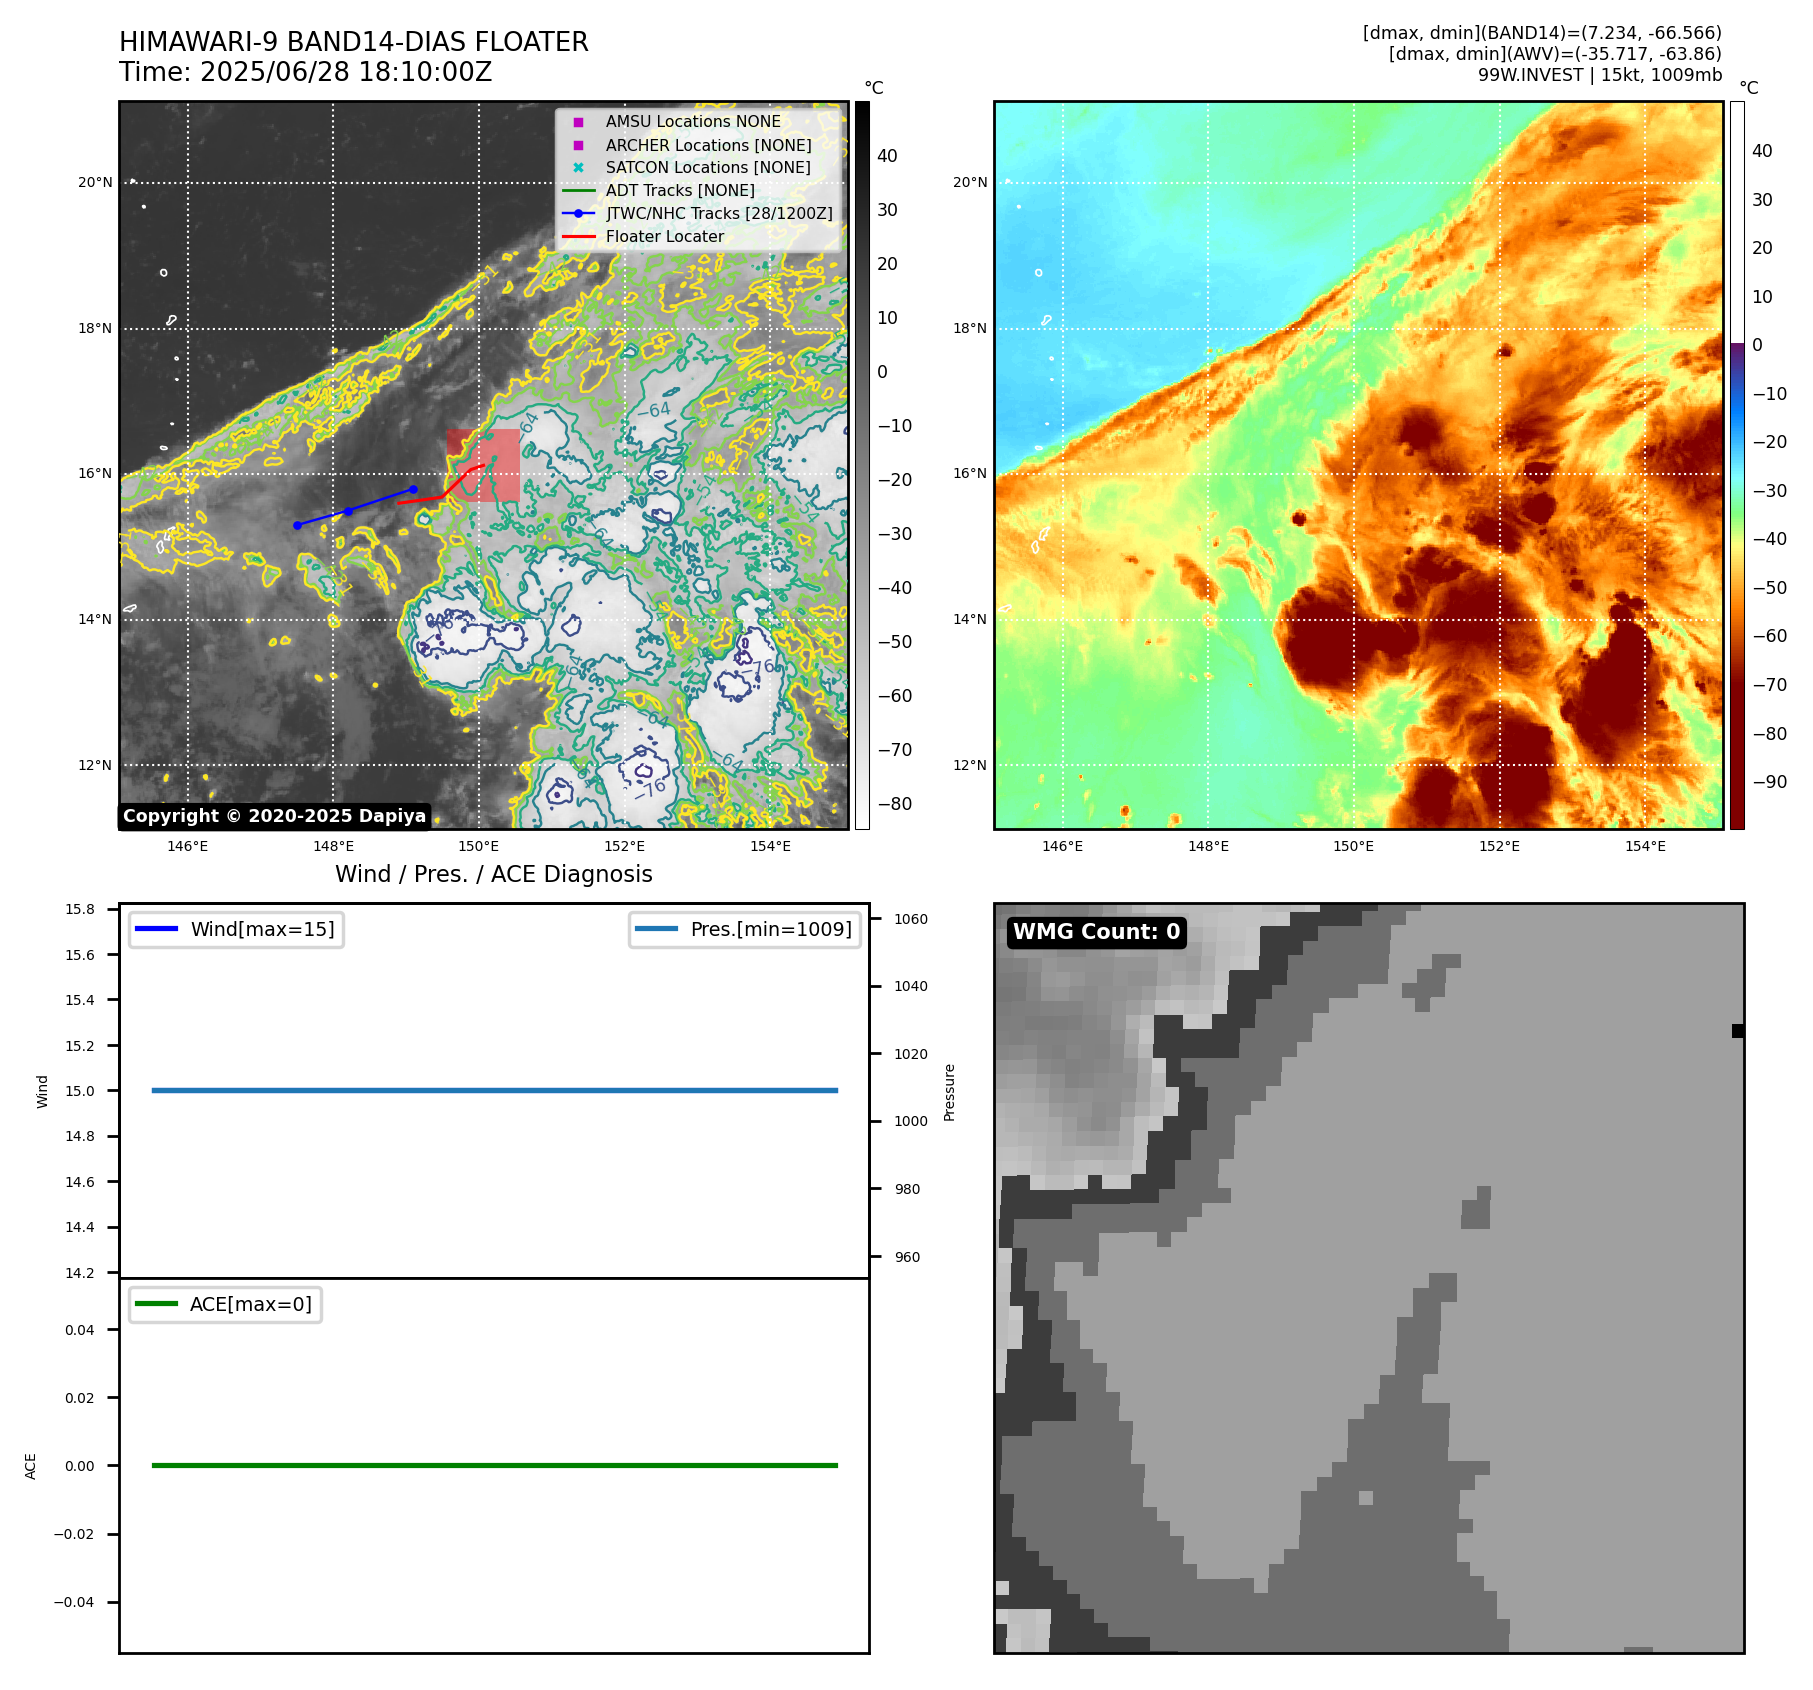Click the 0.04 tick on the ACE axis

[80, 1330]
